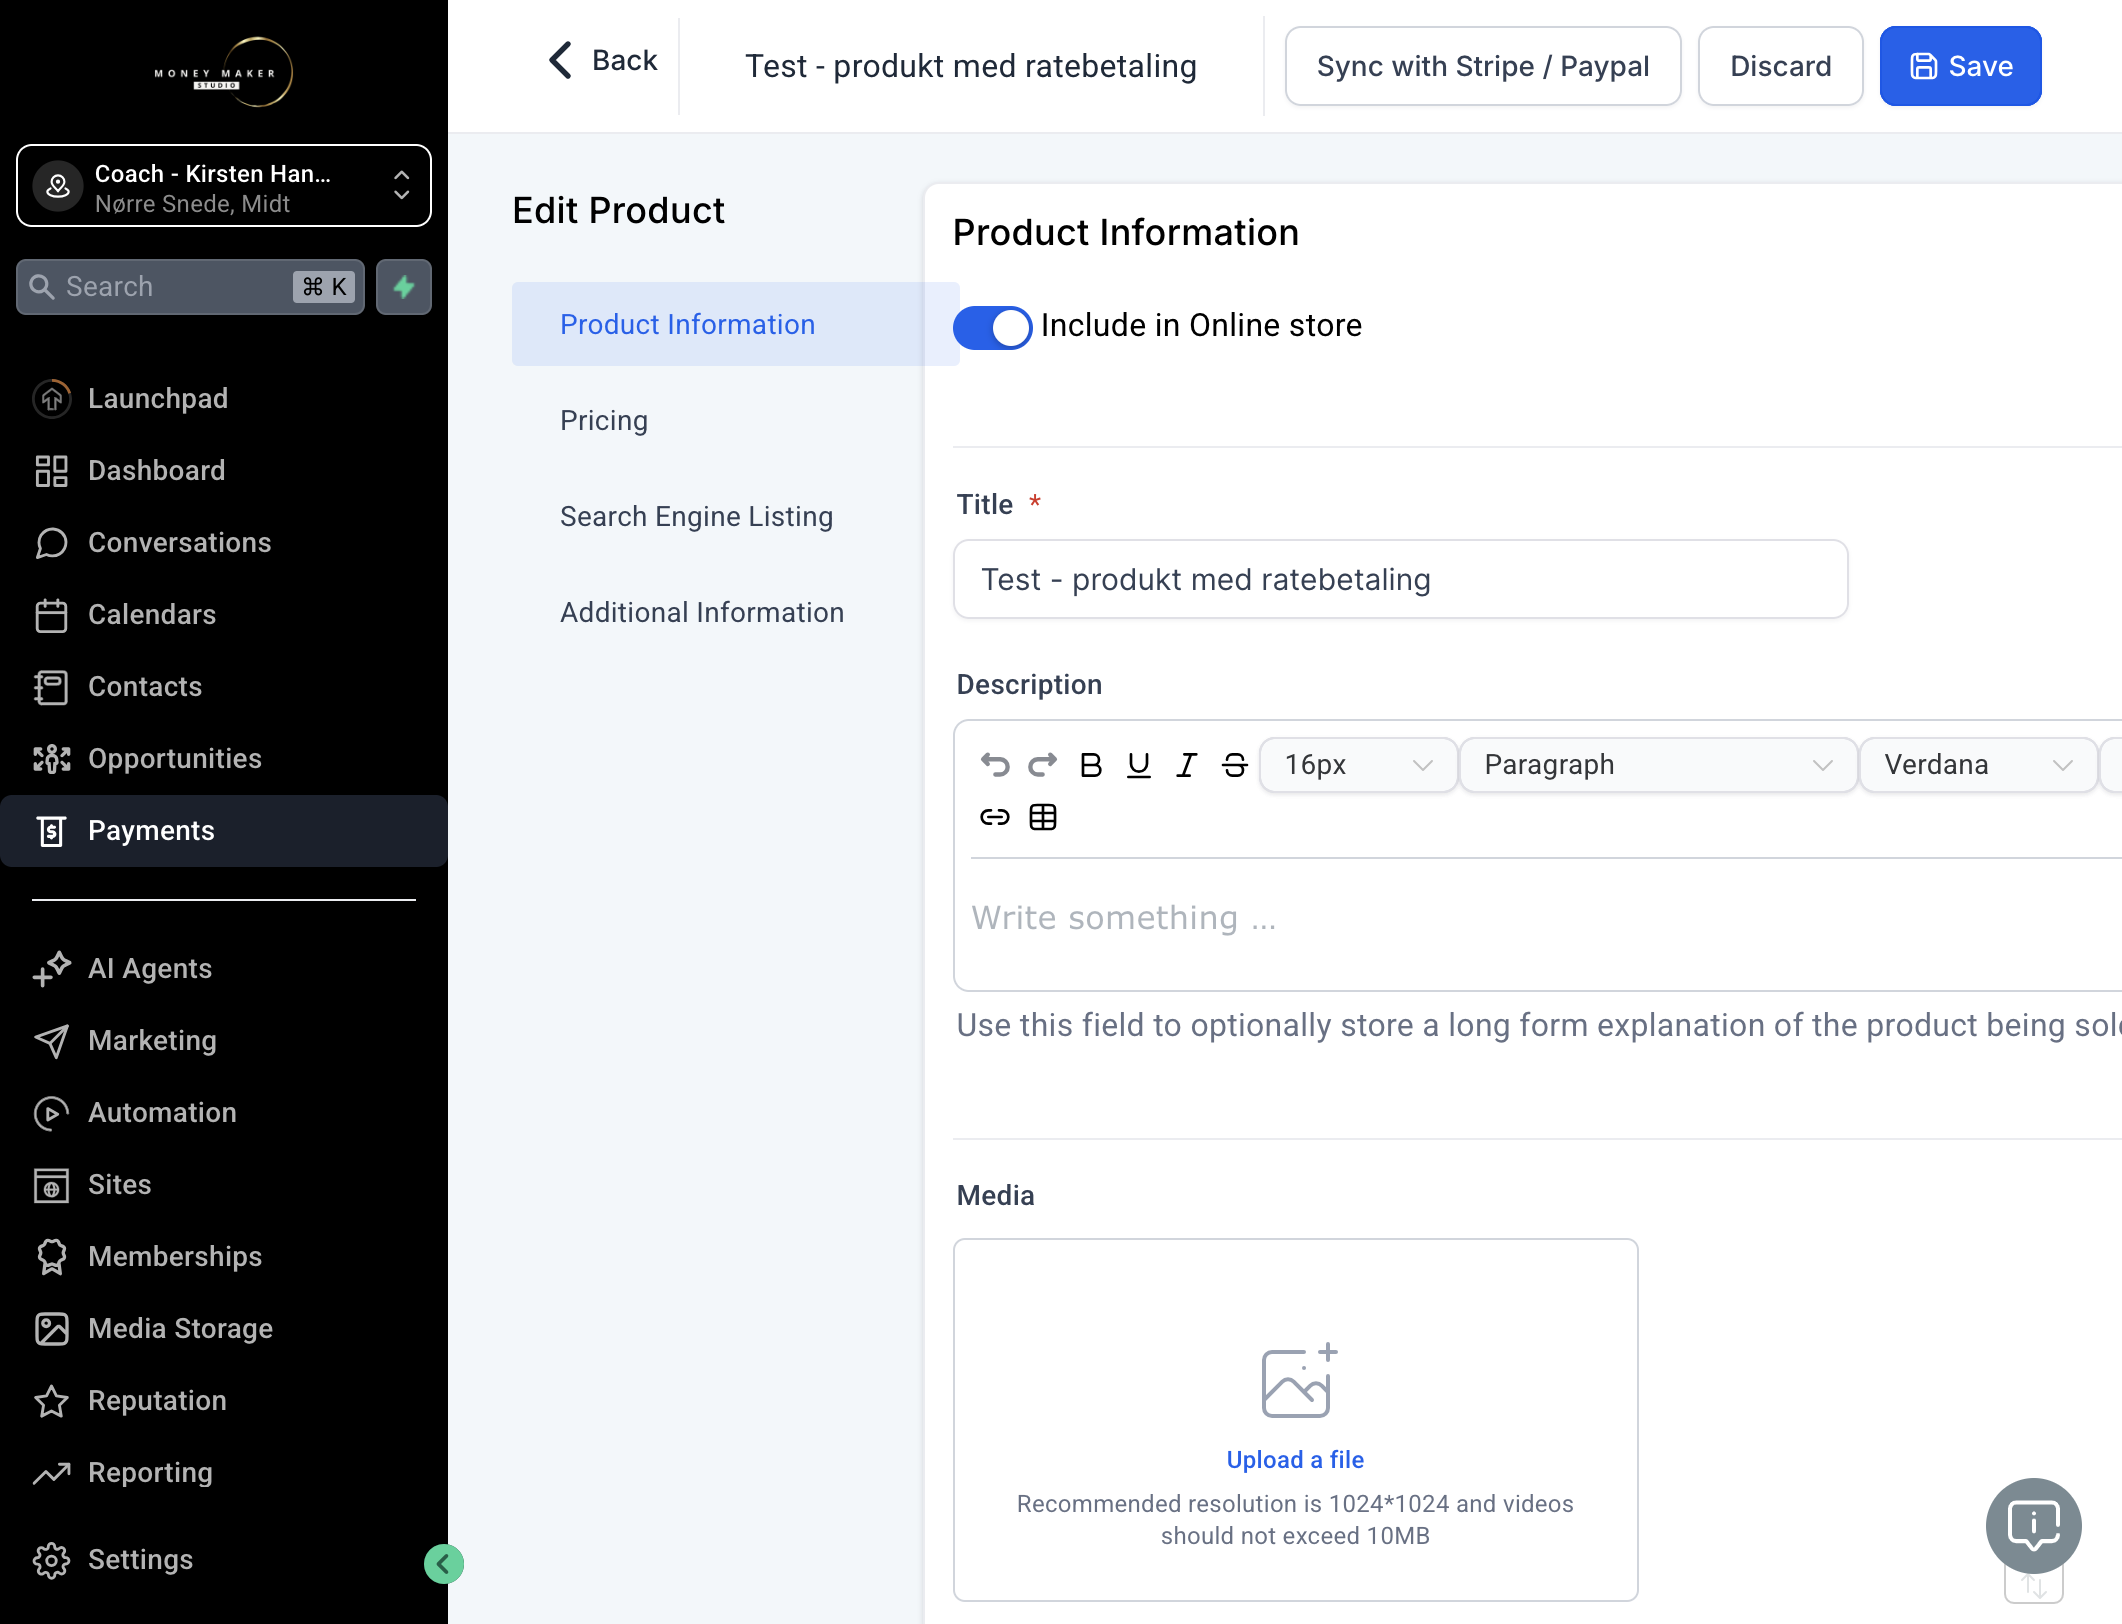Click the image upload icon in Media
The image size is (2122, 1624).
coord(1299,1380)
